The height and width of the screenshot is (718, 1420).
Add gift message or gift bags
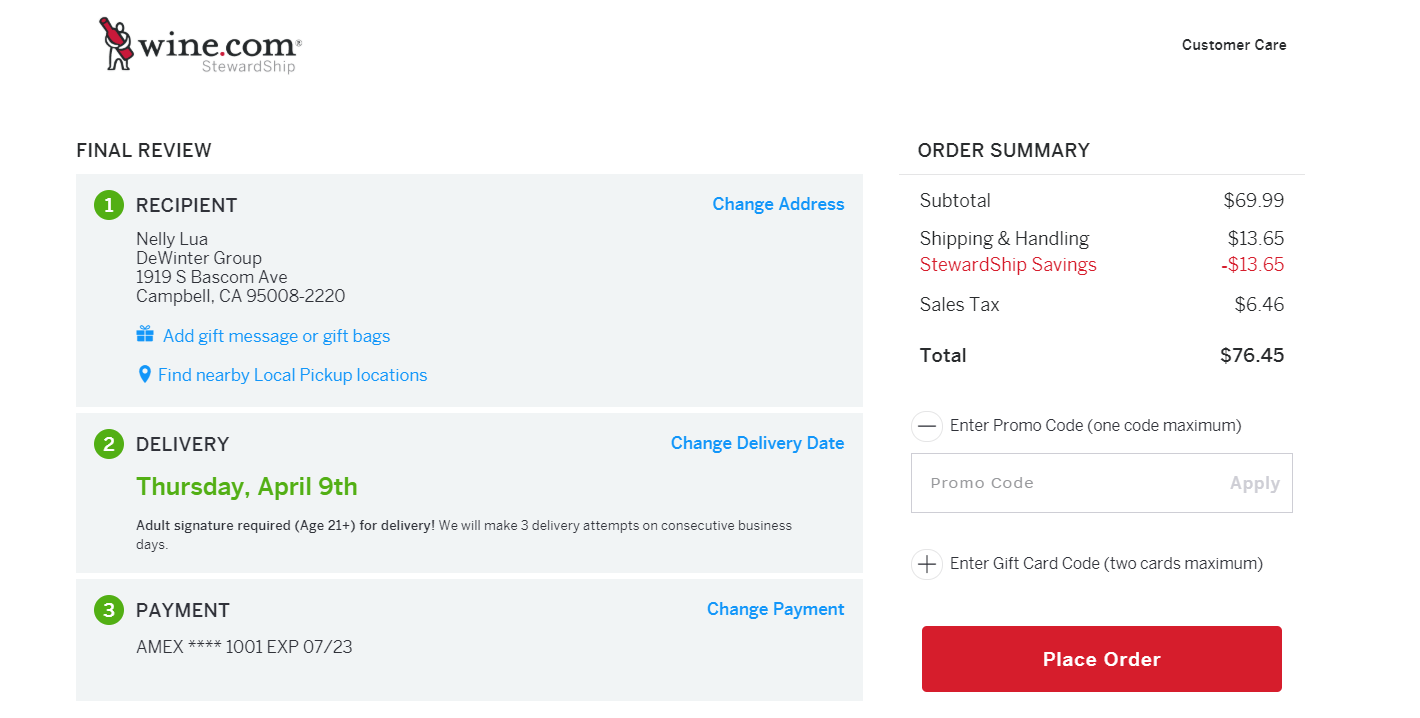point(276,336)
